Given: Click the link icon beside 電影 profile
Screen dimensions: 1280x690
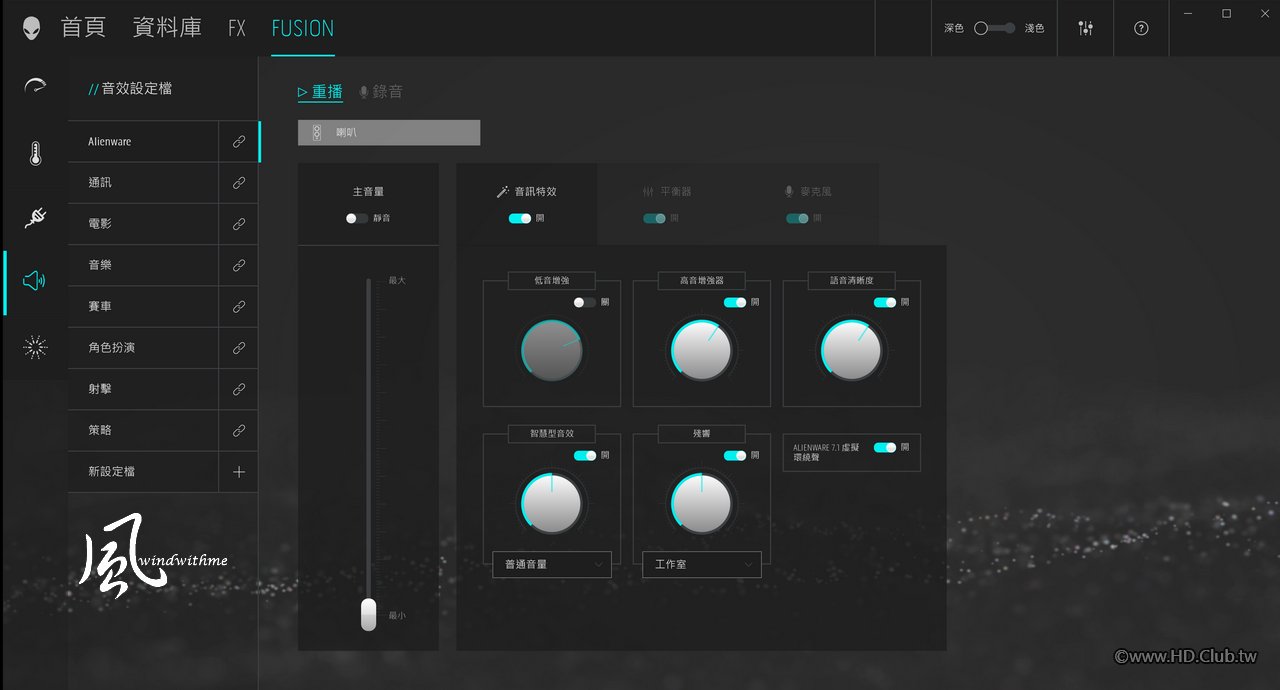Looking at the screenshot, I should point(239,224).
